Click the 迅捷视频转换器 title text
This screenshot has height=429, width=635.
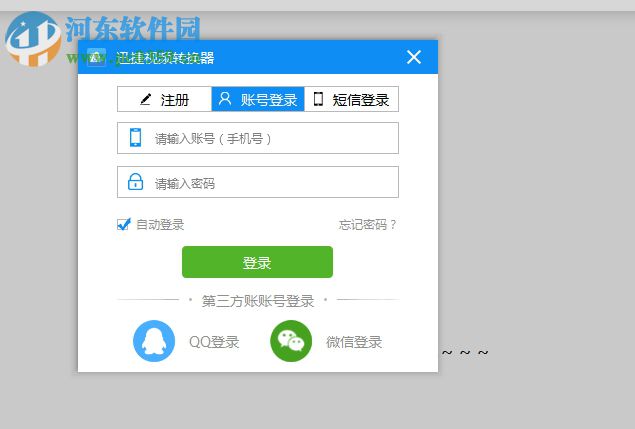(165, 58)
